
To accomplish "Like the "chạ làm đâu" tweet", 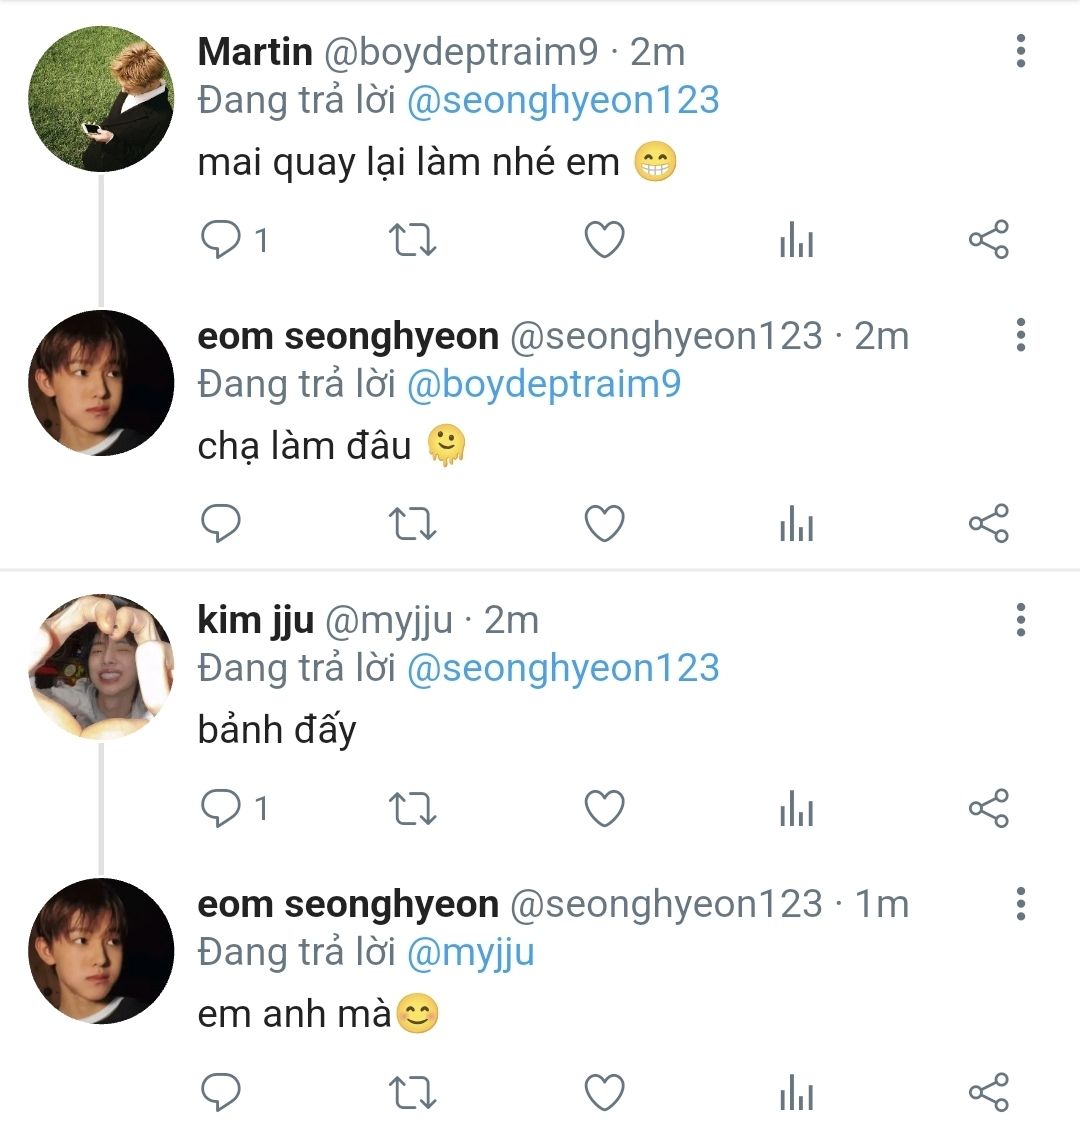I will 604,524.
